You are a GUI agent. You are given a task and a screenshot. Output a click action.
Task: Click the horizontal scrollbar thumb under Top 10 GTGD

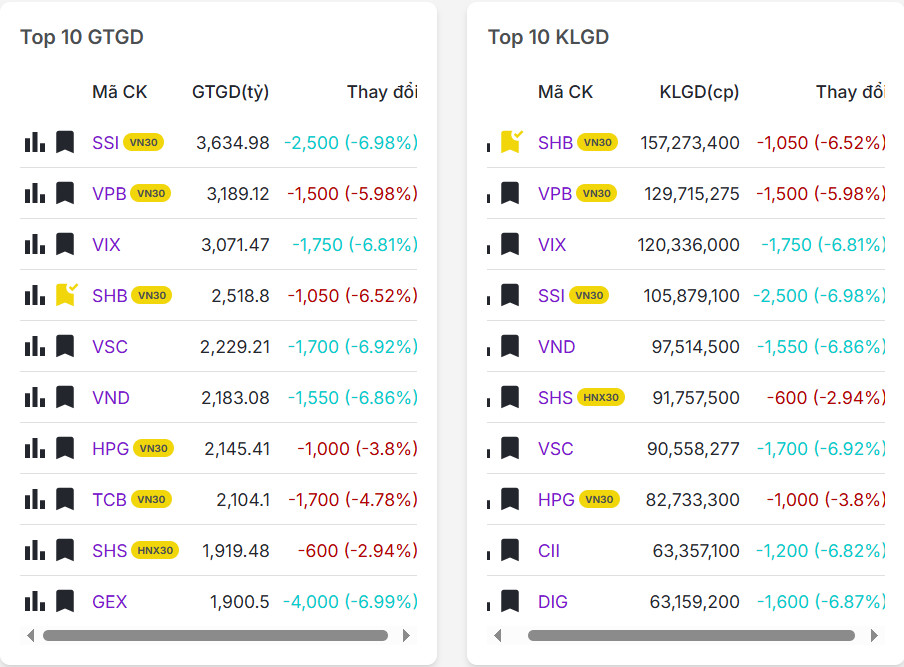point(216,635)
